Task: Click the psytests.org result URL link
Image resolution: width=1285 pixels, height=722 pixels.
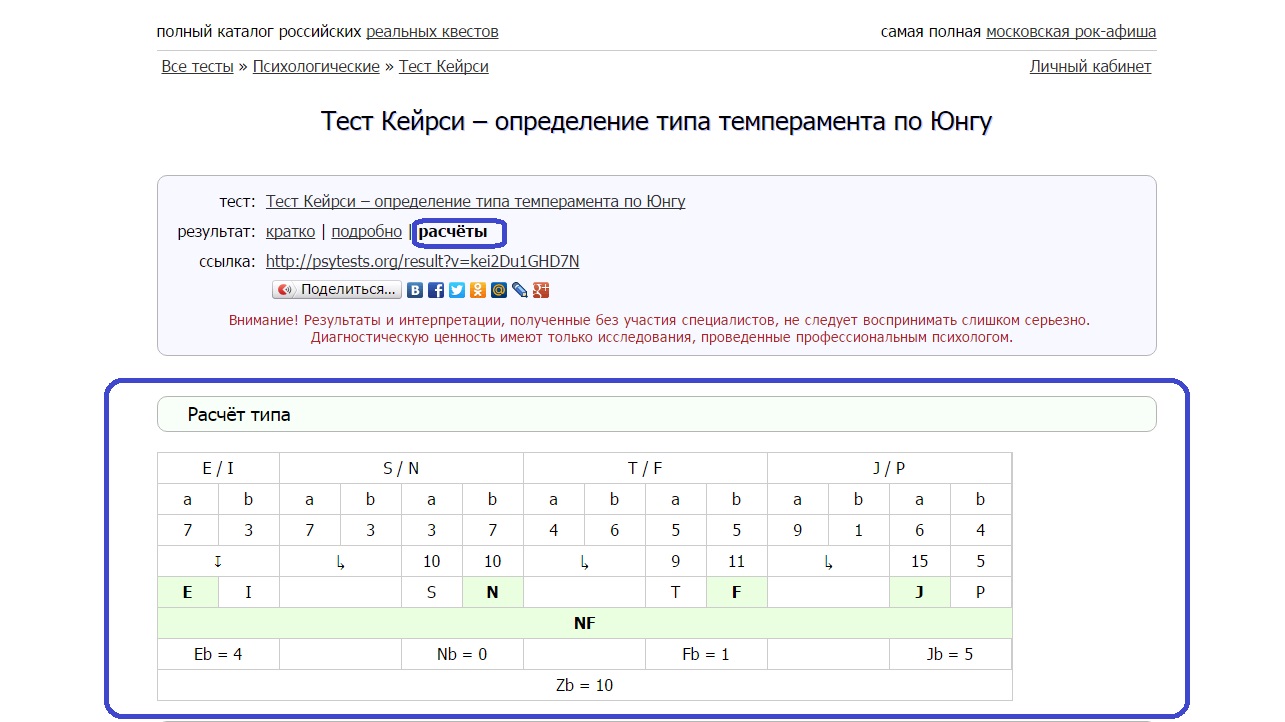Action: [422, 262]
